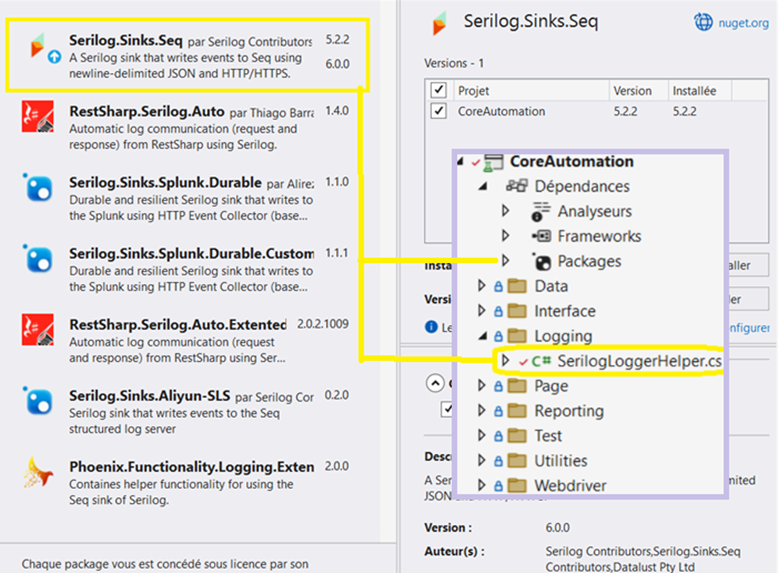Click the Data folder icon
Image resolution: width=778 pixels, height=573 pixels.
point(517,286)
